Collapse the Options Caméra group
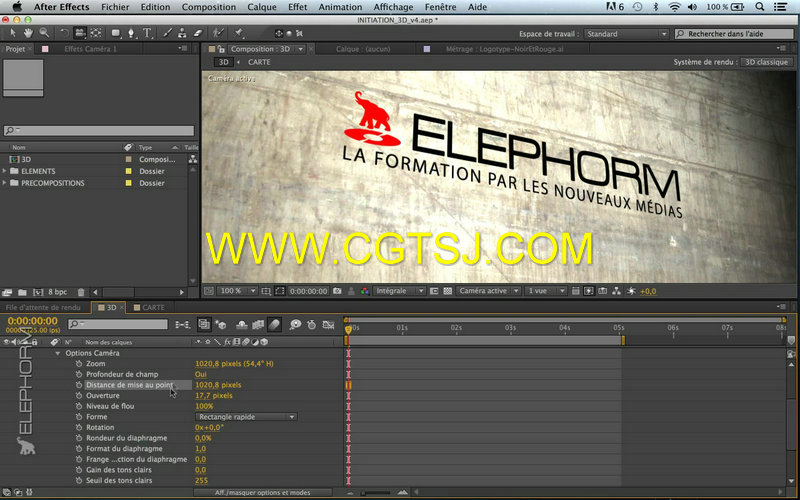 (58, 353)
